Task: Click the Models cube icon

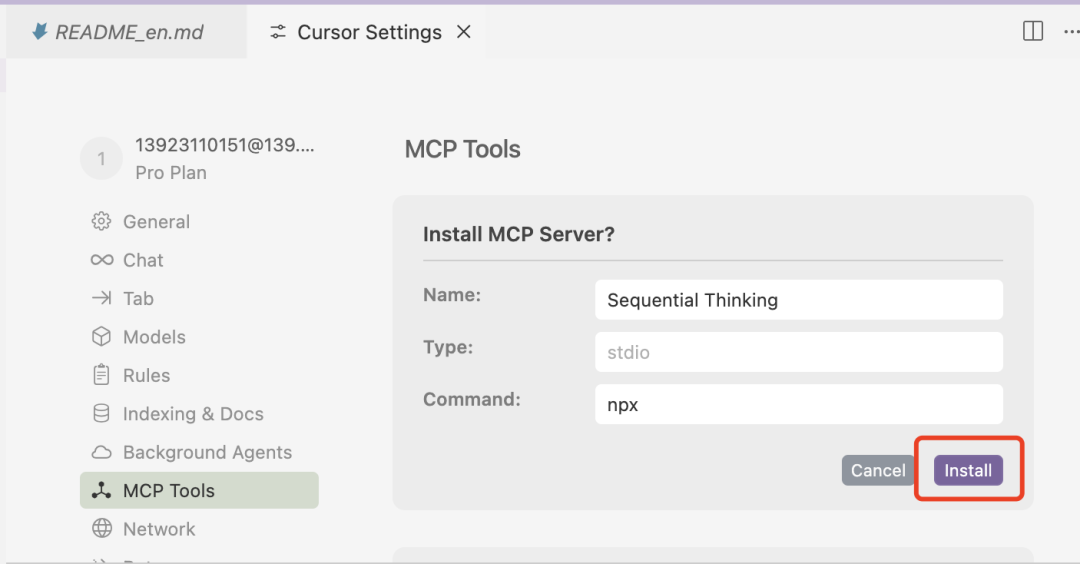Action: pos(101,337)
